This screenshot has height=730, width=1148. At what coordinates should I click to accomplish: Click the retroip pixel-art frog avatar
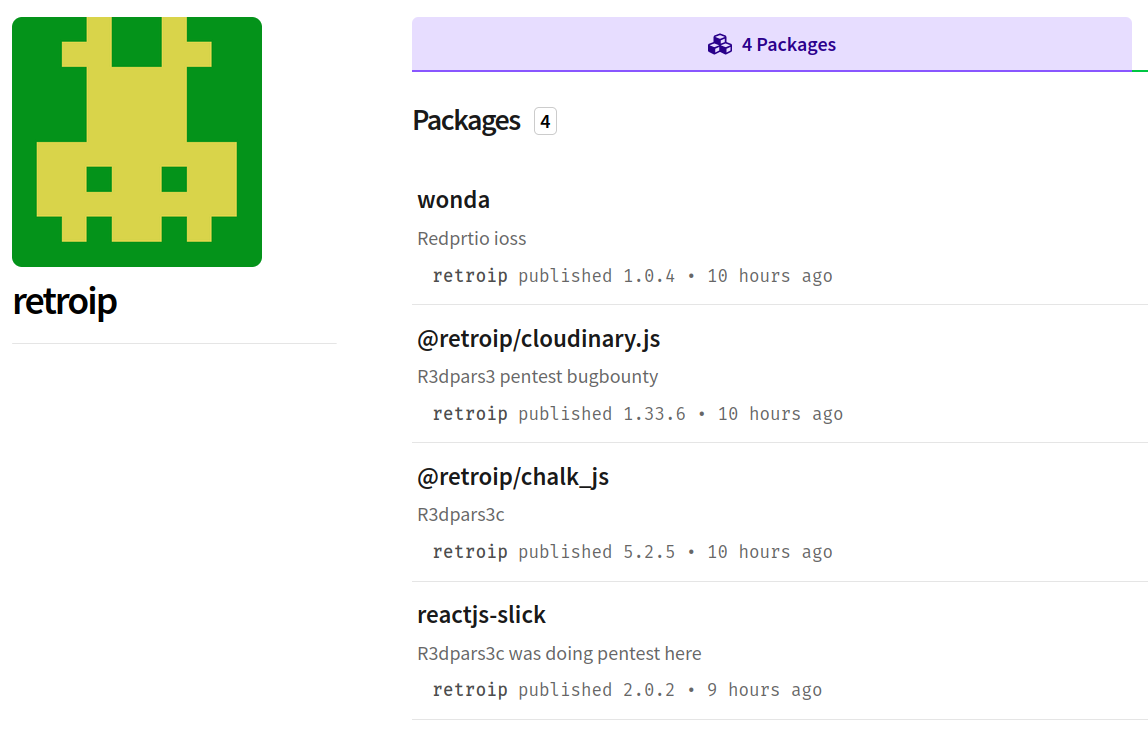tap(137, 141)
